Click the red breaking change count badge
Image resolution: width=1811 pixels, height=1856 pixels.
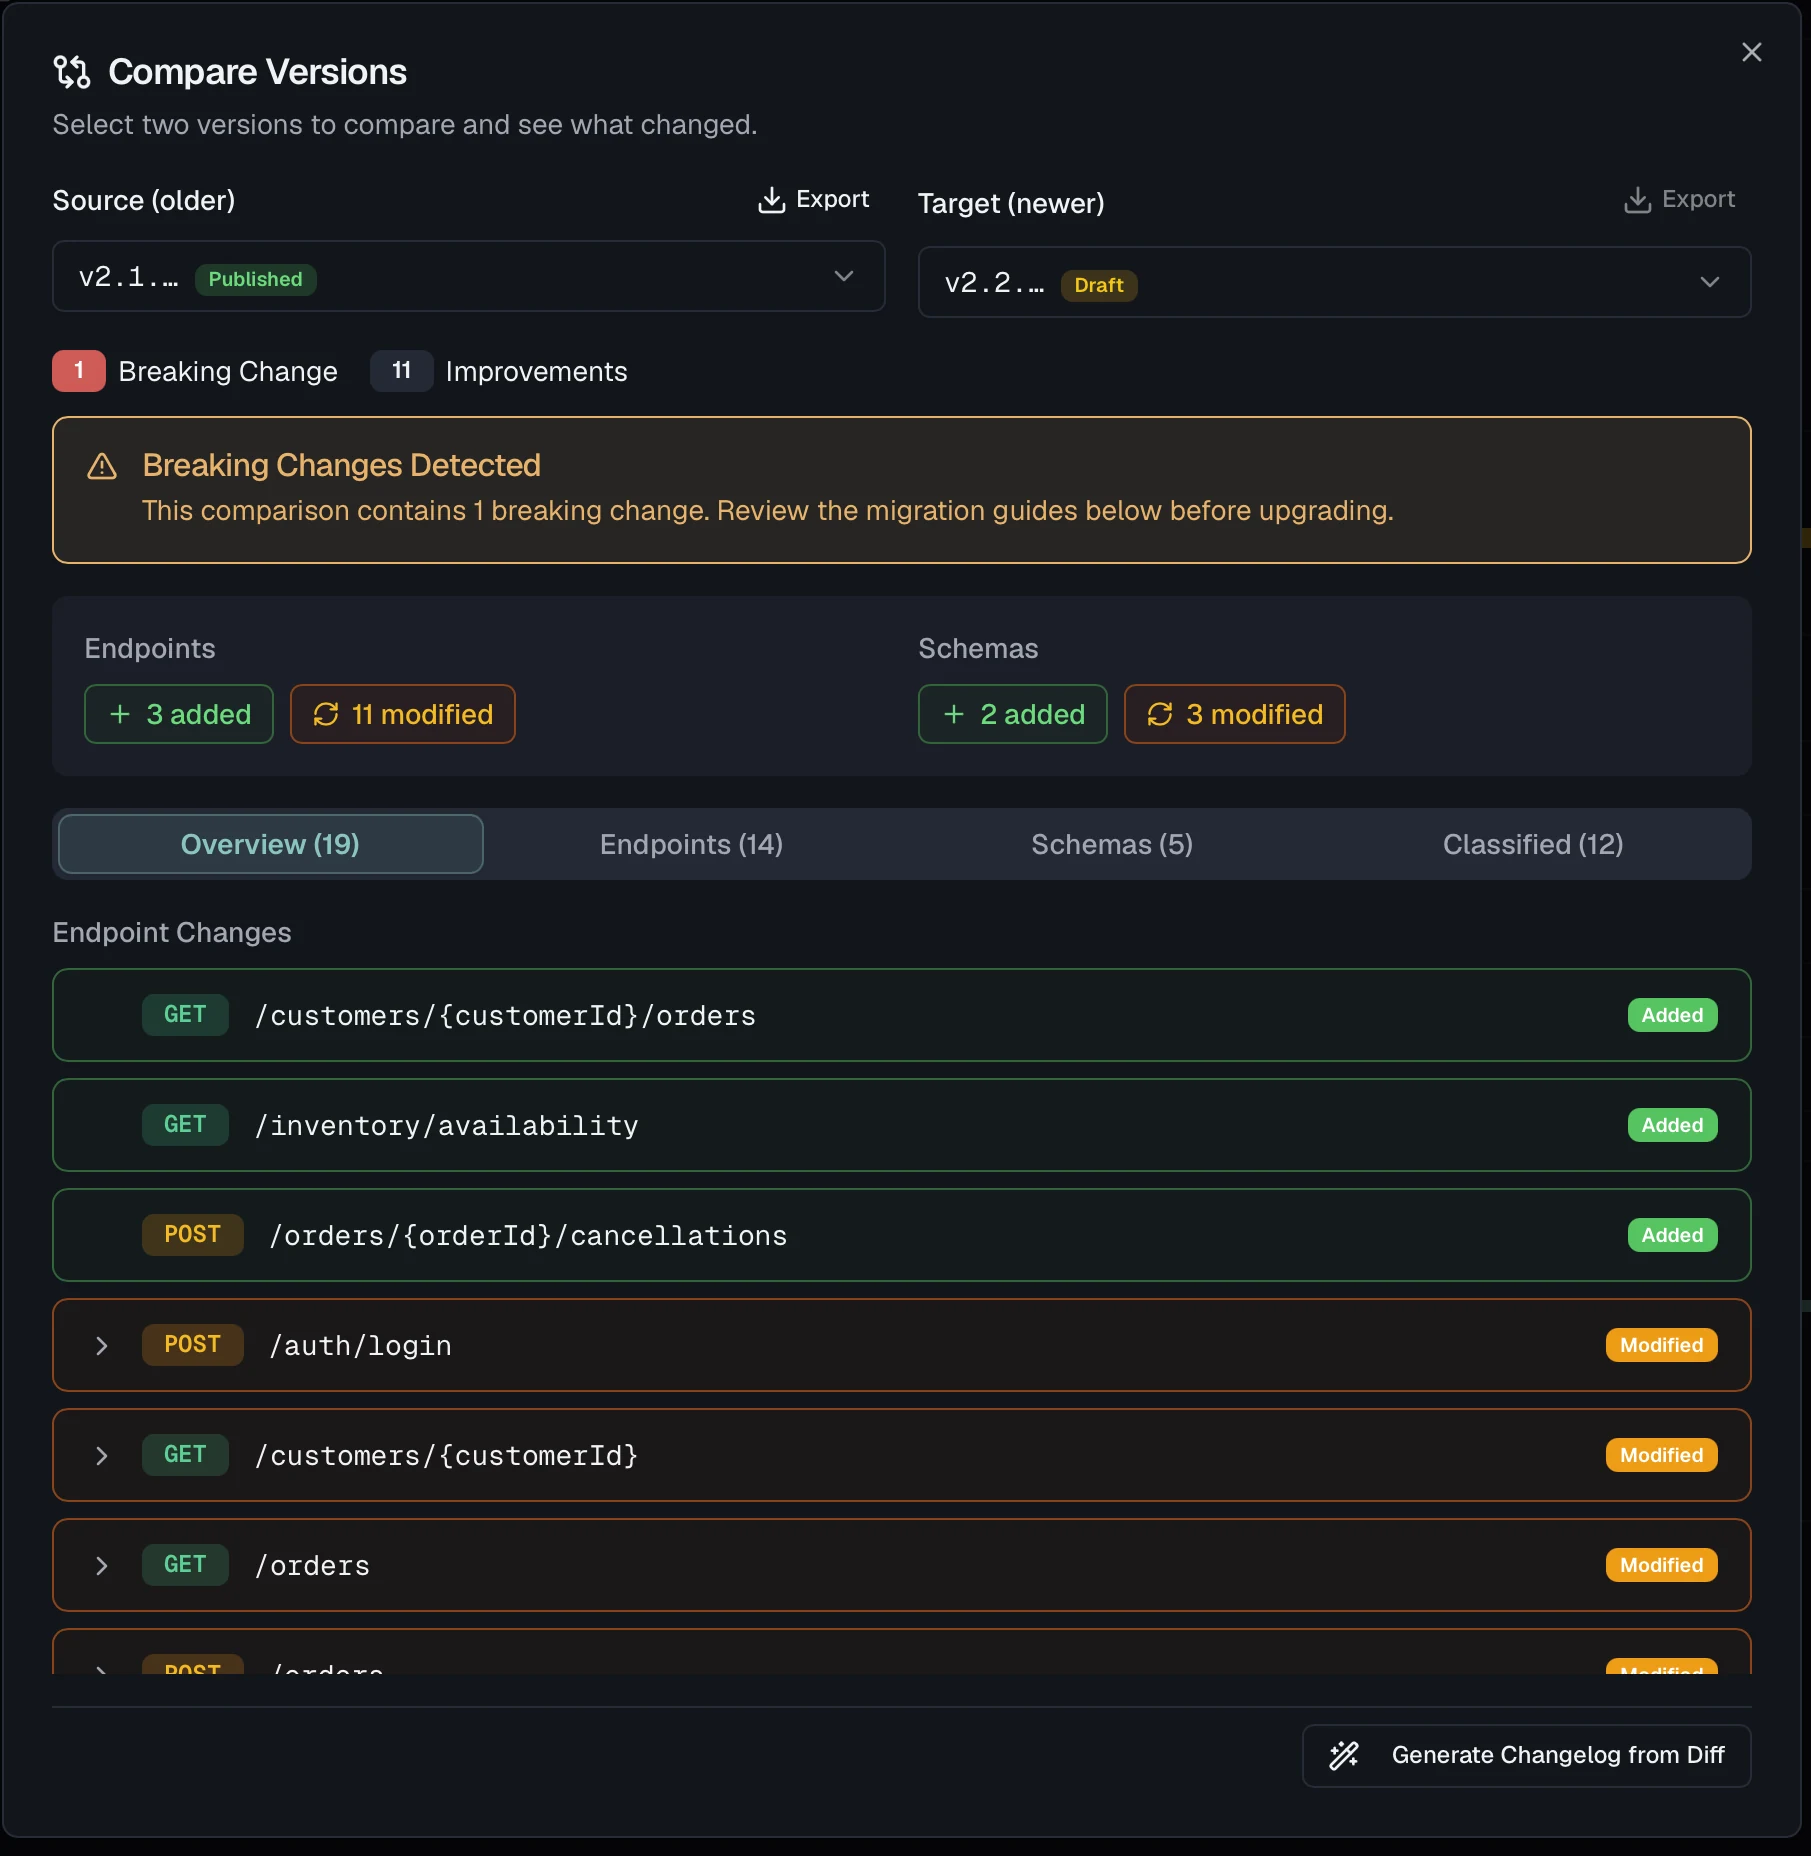[79, 371]
